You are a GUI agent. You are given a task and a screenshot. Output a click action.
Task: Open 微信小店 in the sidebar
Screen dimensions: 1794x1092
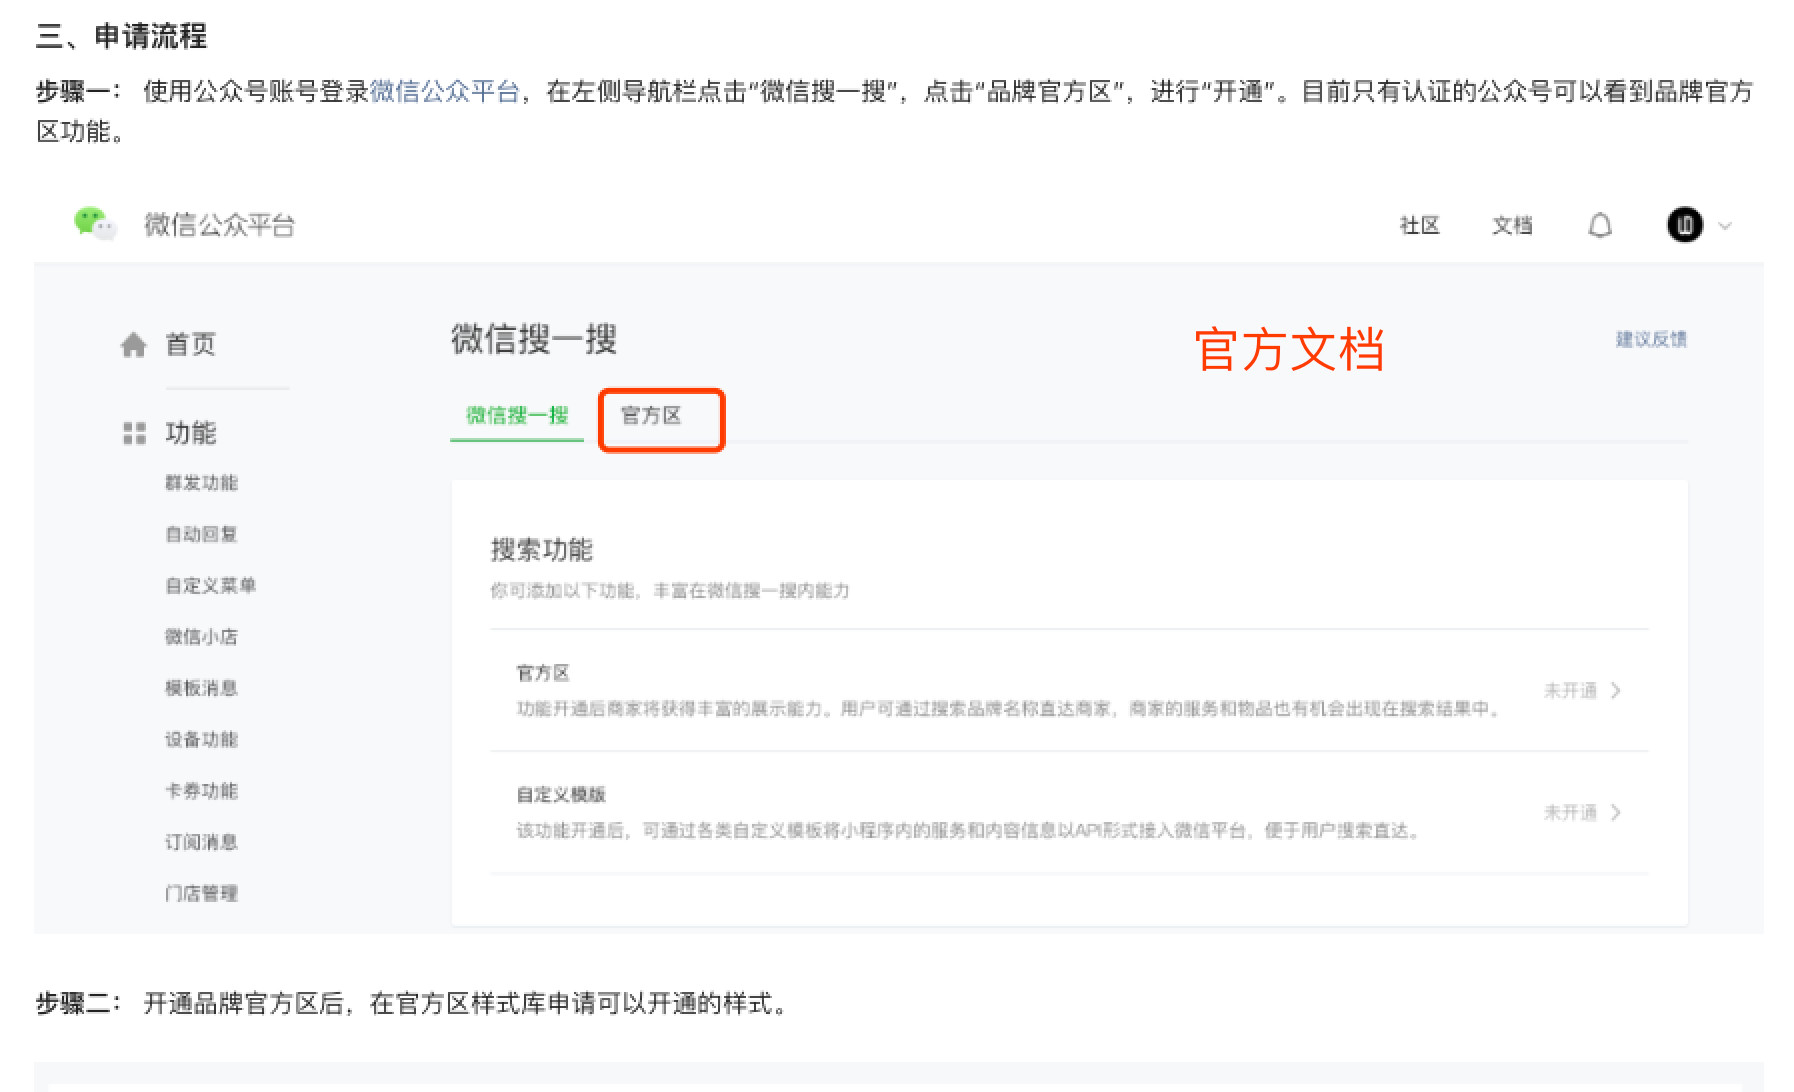[x=201, y=637]
